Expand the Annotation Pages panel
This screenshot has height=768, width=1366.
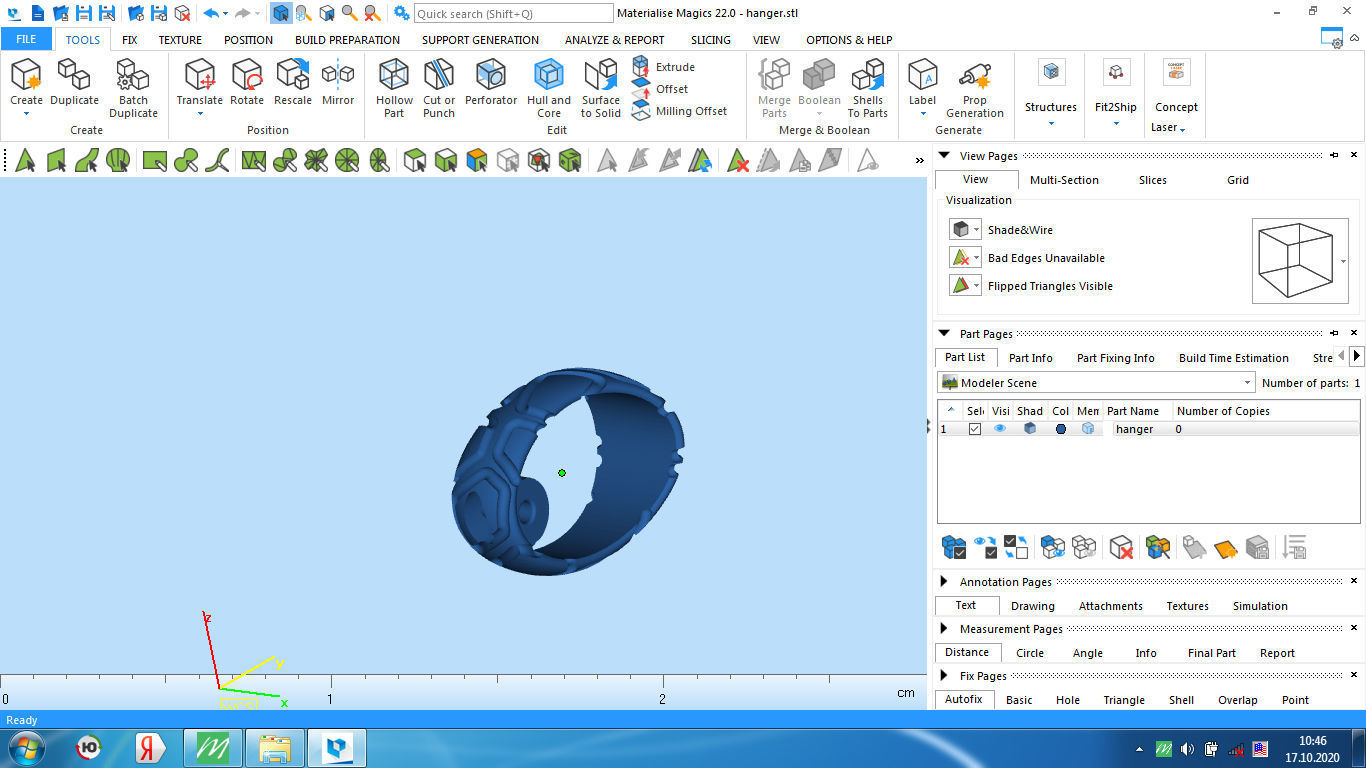coord(944,581)
